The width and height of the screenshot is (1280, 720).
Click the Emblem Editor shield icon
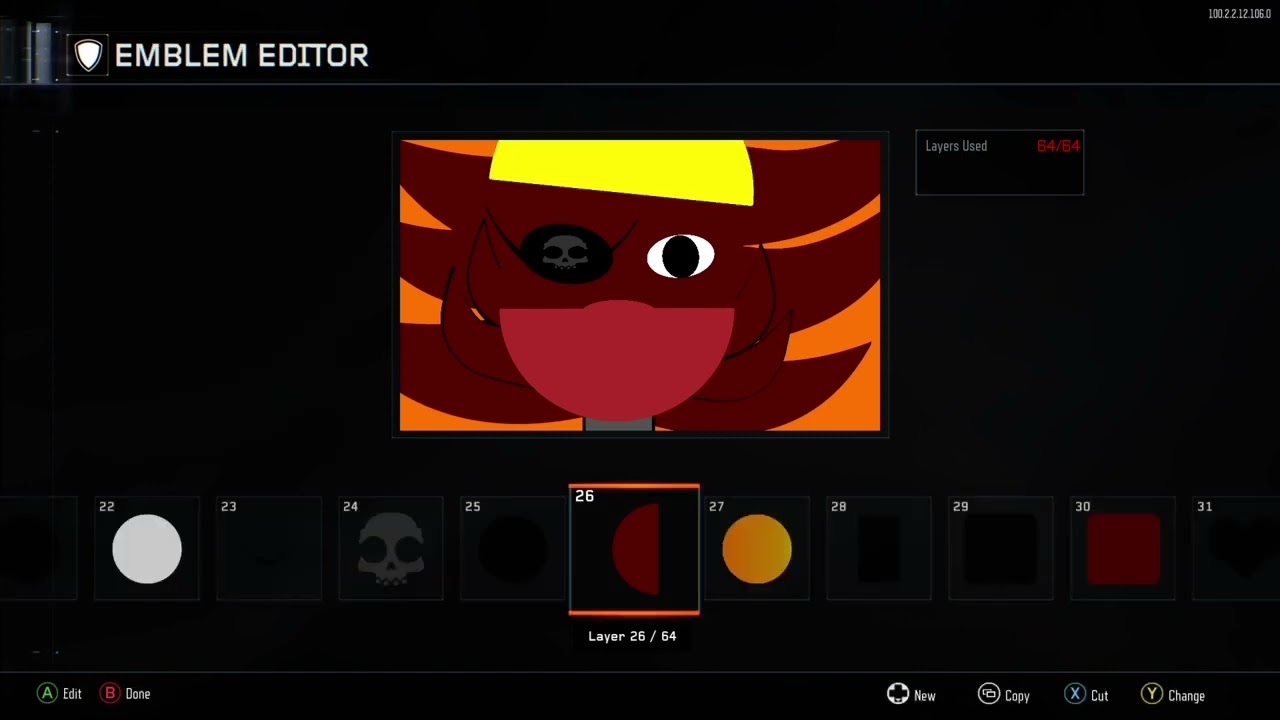click(x=88, y=55)
